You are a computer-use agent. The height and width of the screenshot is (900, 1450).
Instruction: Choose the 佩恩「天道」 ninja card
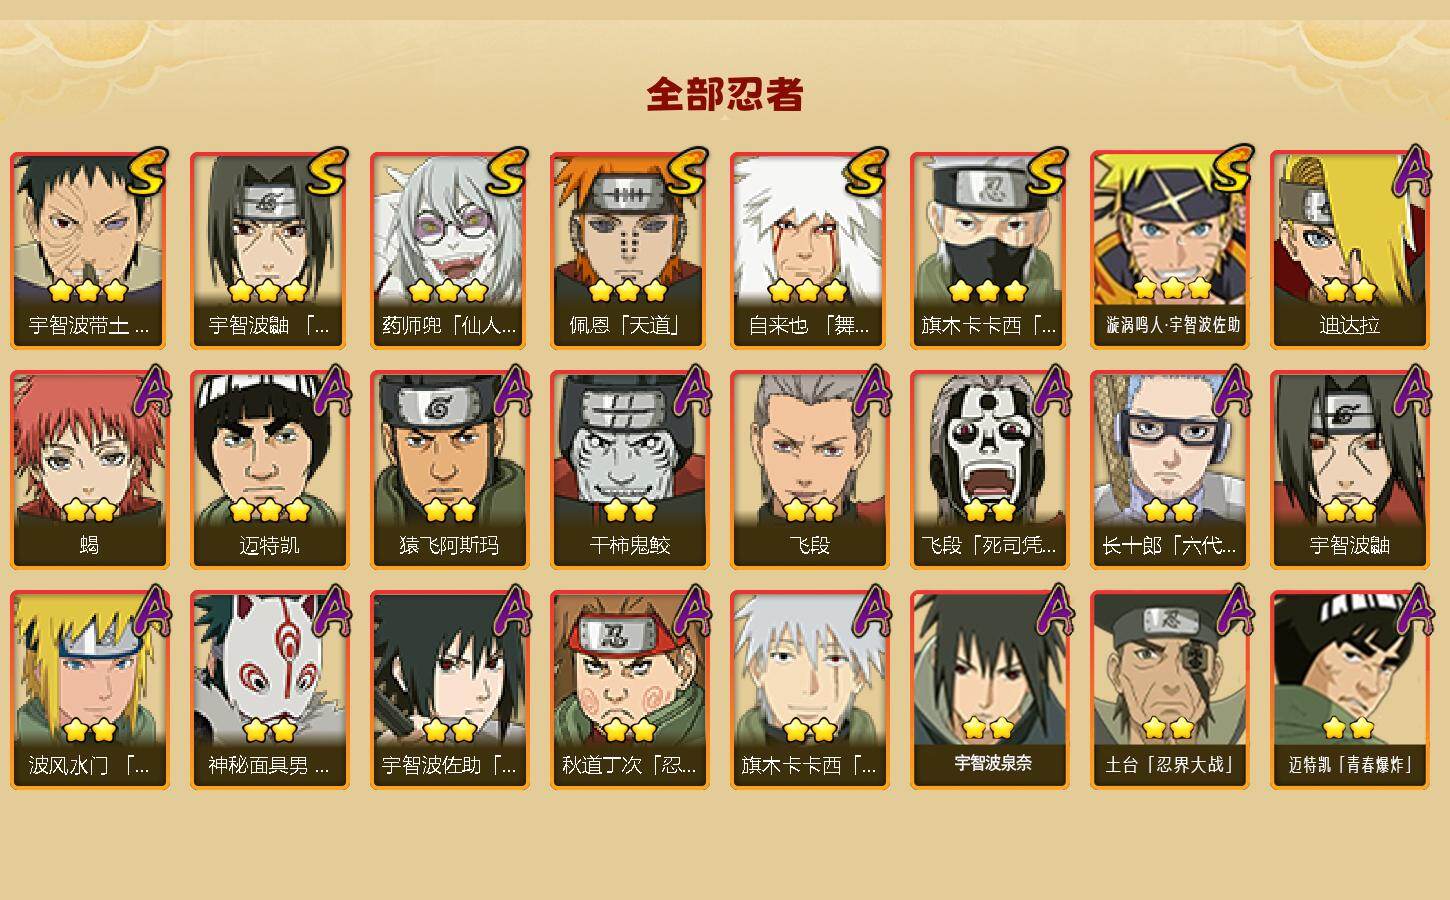[629, 250]
